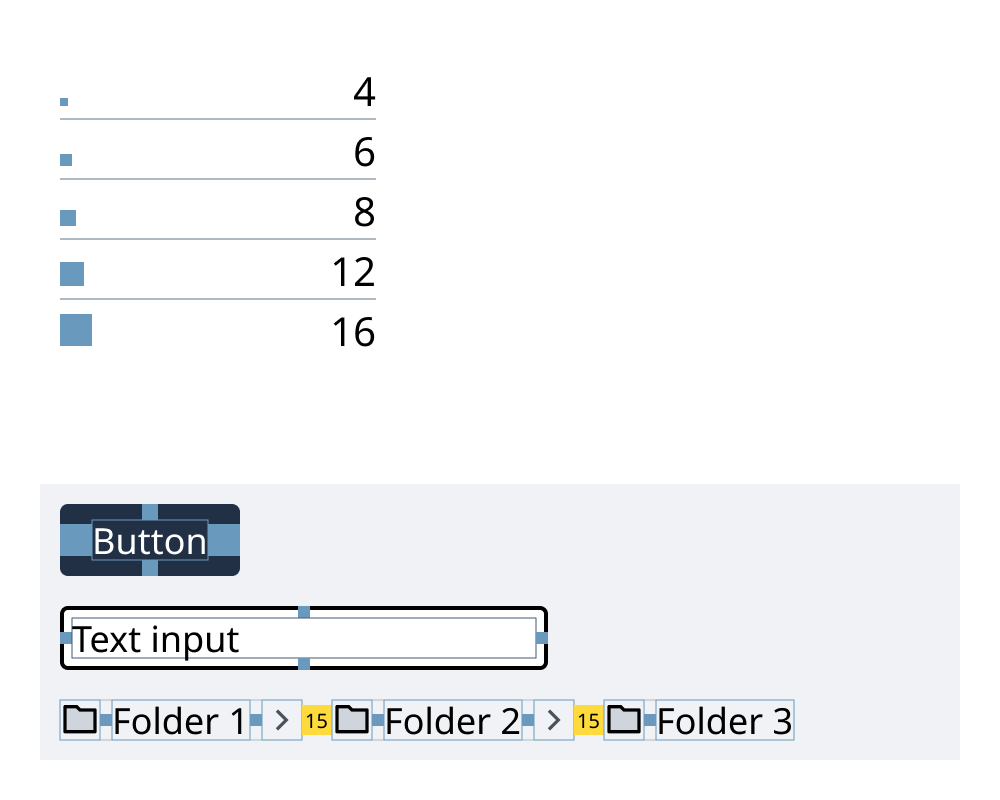Image resolution: width=1000 pixels, height=800 pixels.
Task: Open the Folder 2 breadcrumb label
Action: (x=452, y=720)
